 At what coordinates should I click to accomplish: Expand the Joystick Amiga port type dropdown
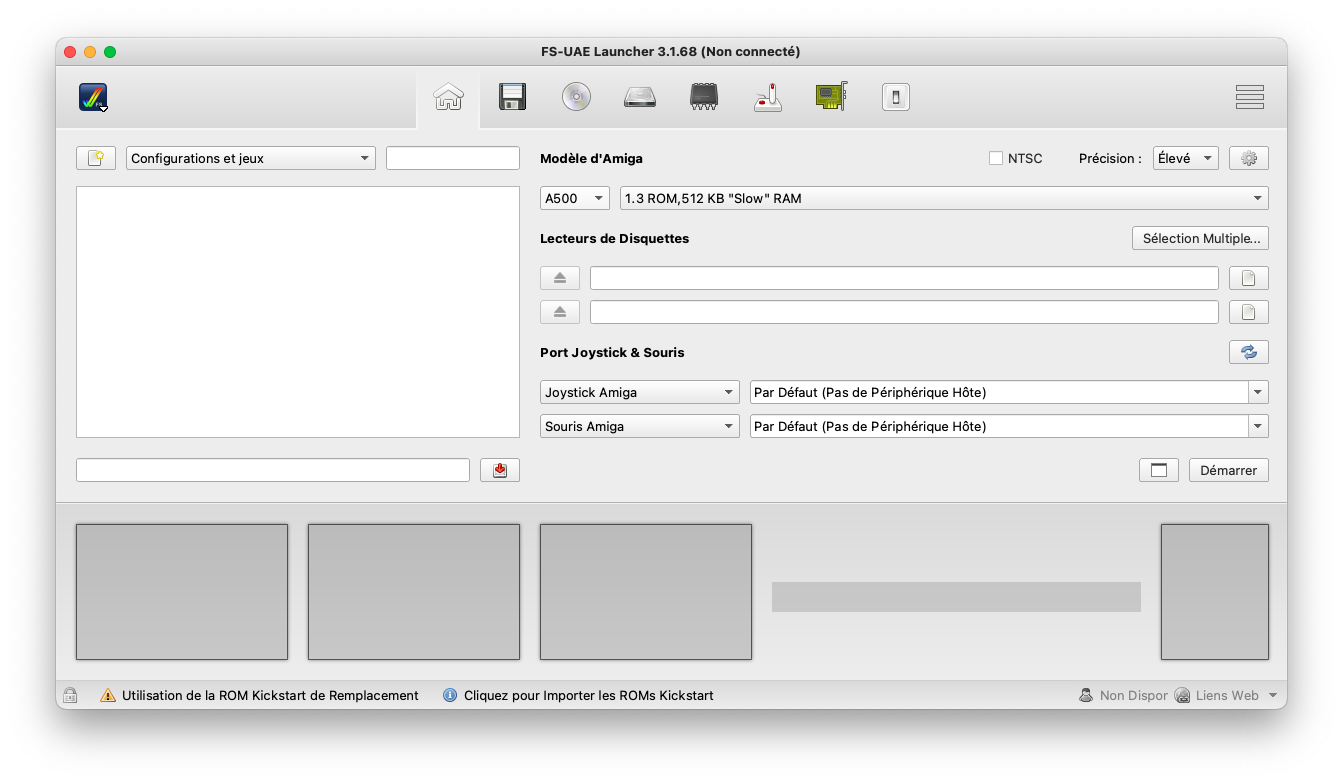click(x=639, y=392)
